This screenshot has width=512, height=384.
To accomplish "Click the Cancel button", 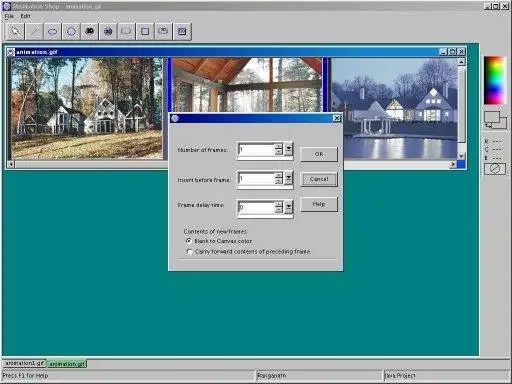I will (x=319, y=179).
